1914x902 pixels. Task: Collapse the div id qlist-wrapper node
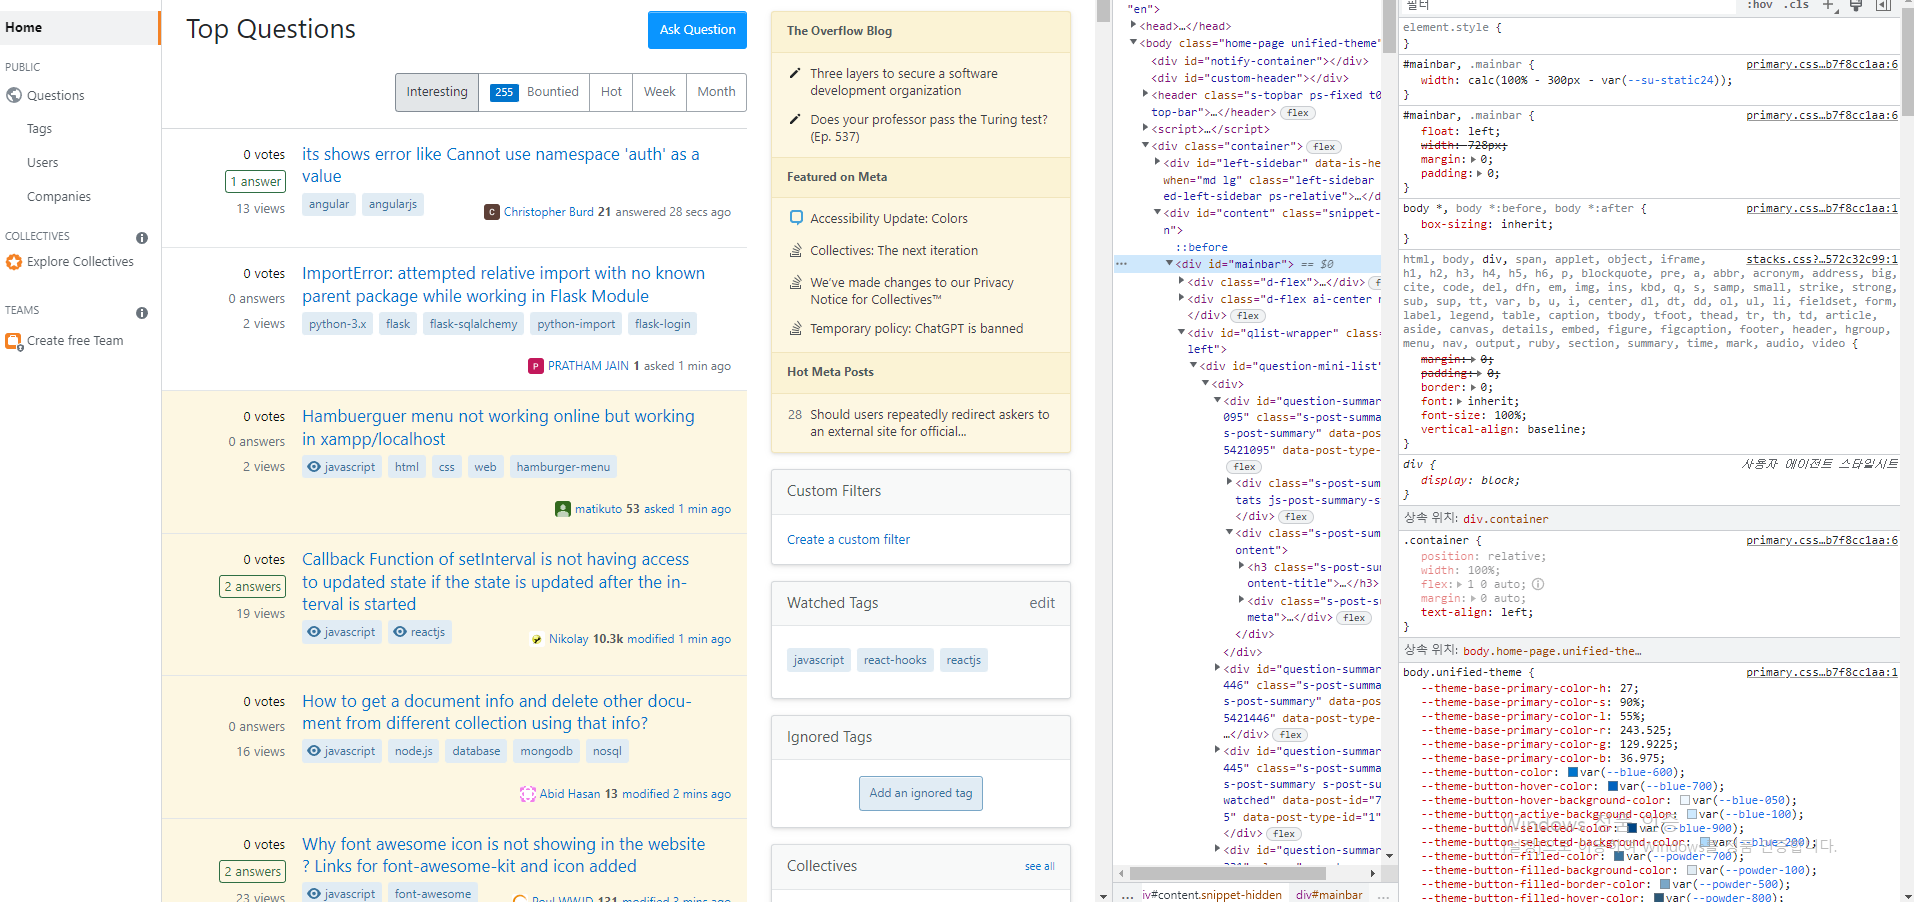pyautogui.click(x=1182, y=333)
